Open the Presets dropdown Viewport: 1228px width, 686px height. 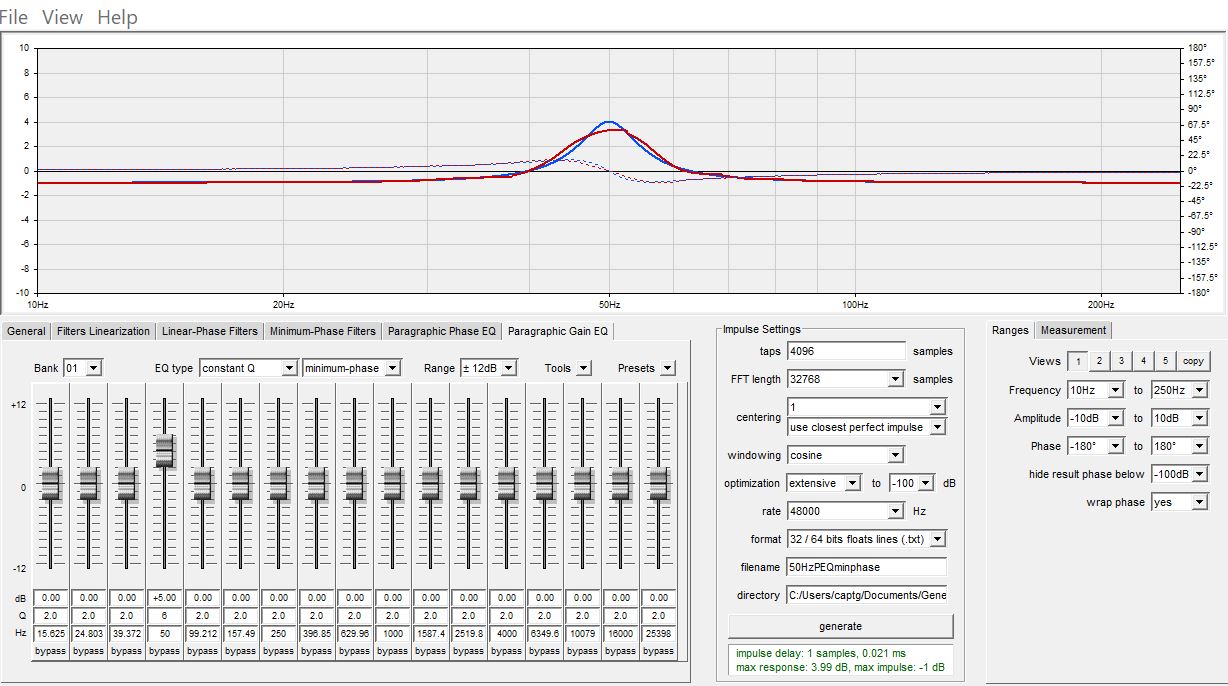(x=668, y=368)
